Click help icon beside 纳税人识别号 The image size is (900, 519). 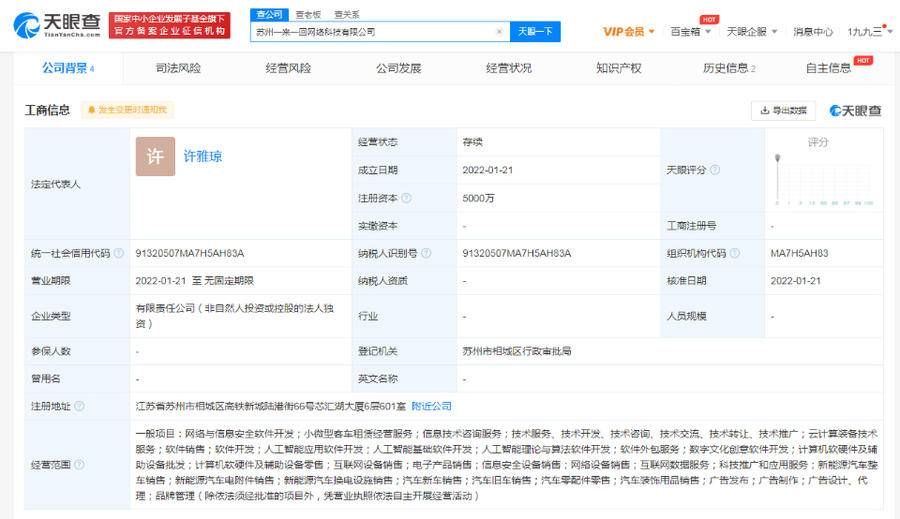426,253
